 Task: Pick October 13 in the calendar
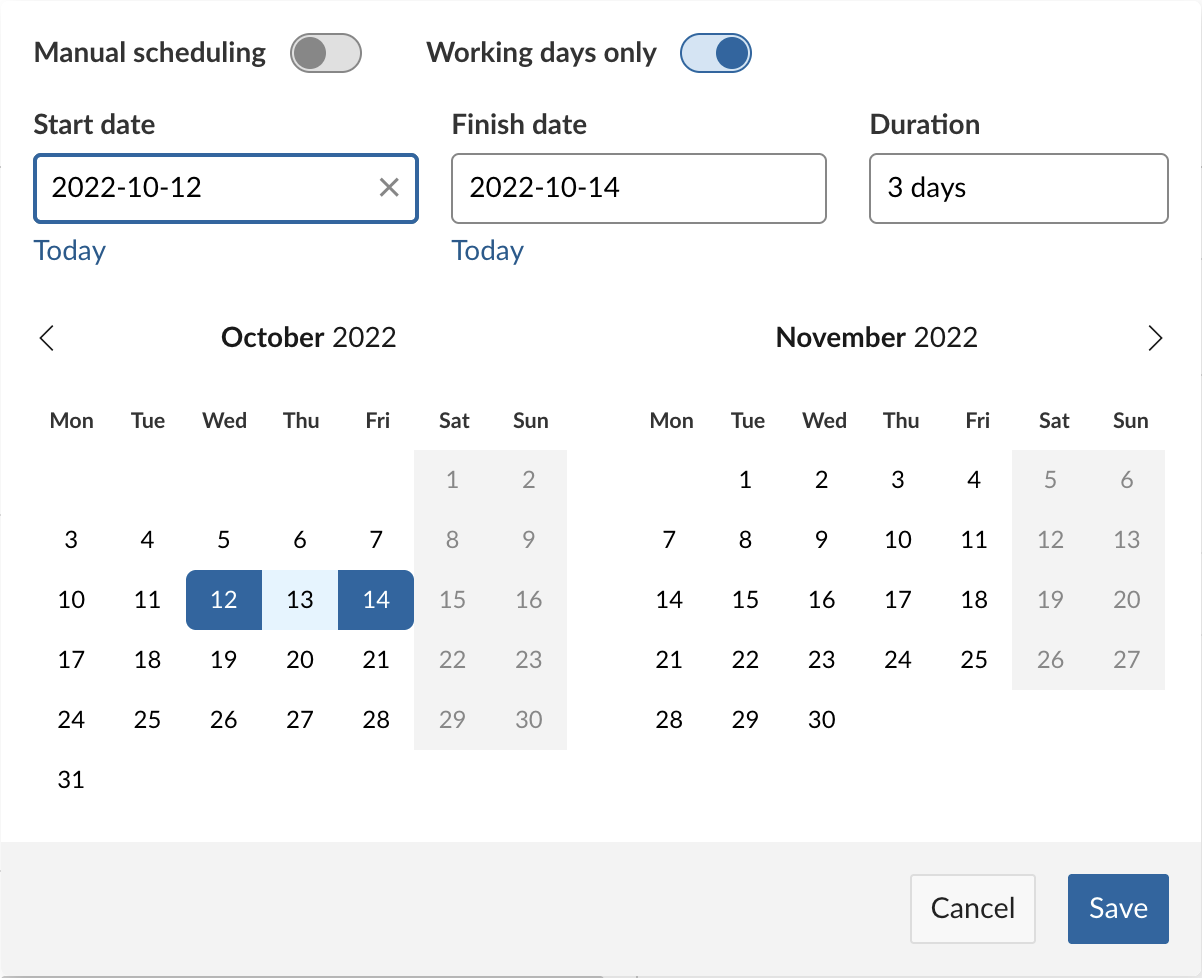click(x=300, y=600)
